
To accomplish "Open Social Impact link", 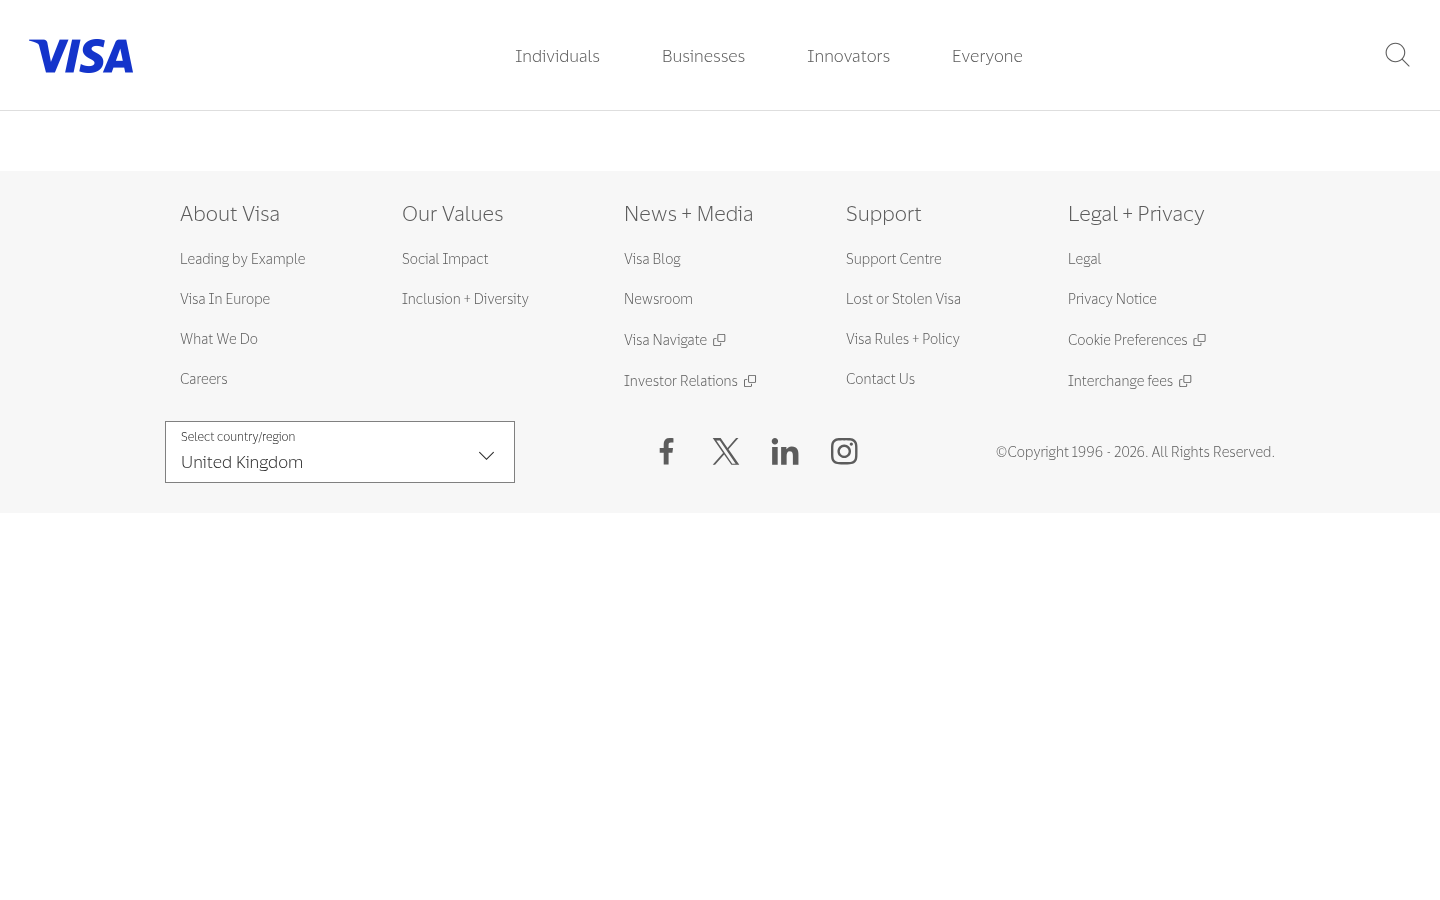I will click(445, 259).
